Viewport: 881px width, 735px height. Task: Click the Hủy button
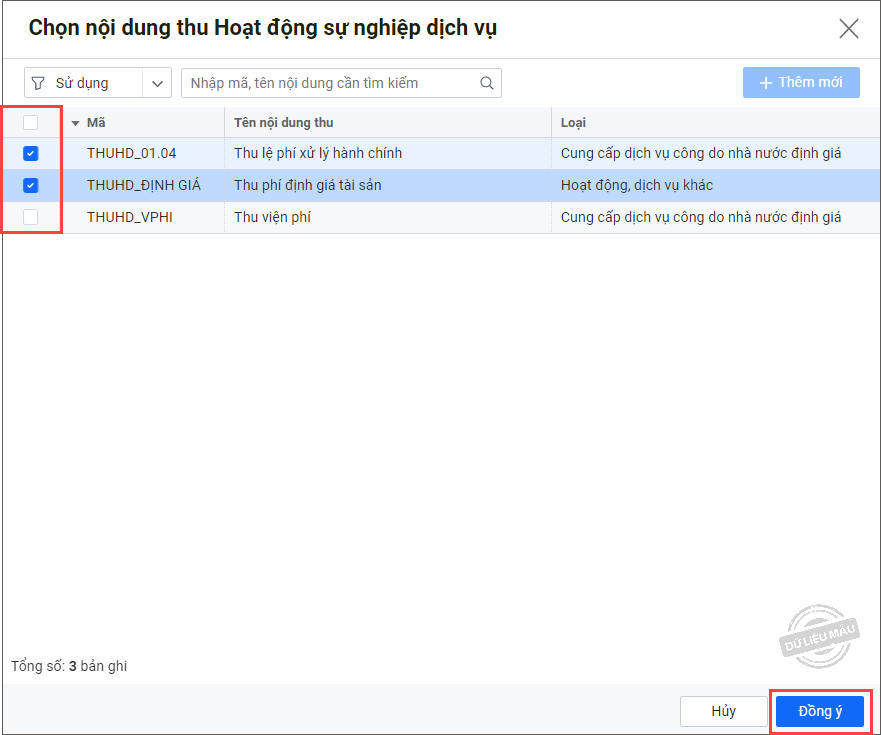(x=723, y=711)
